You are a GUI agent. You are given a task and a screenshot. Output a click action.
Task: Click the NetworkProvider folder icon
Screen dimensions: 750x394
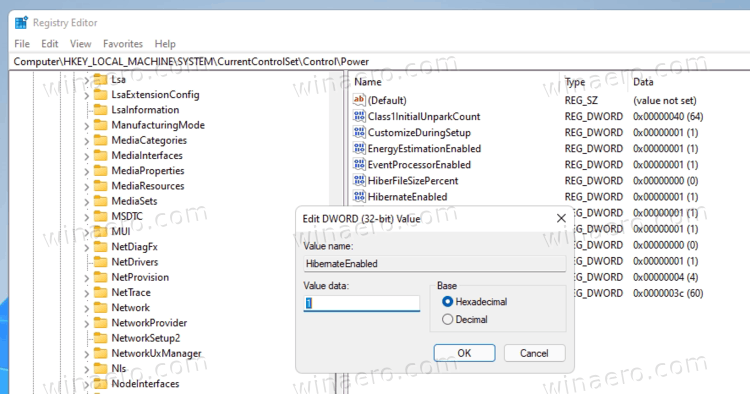pyautogui.click(x=100, y=323)
